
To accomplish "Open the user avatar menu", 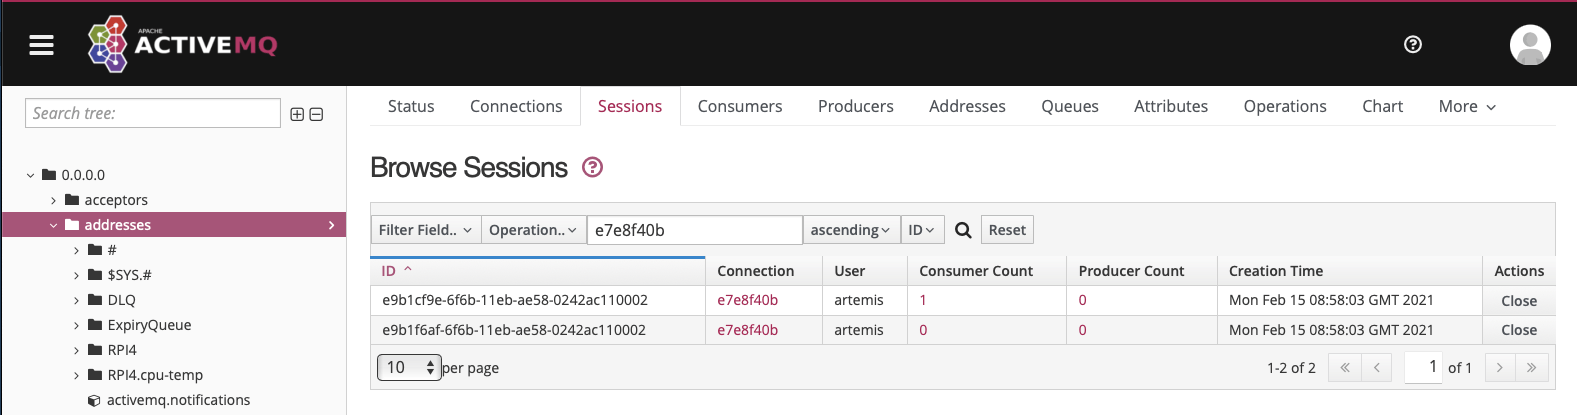I will click(x=1530, y=45).
